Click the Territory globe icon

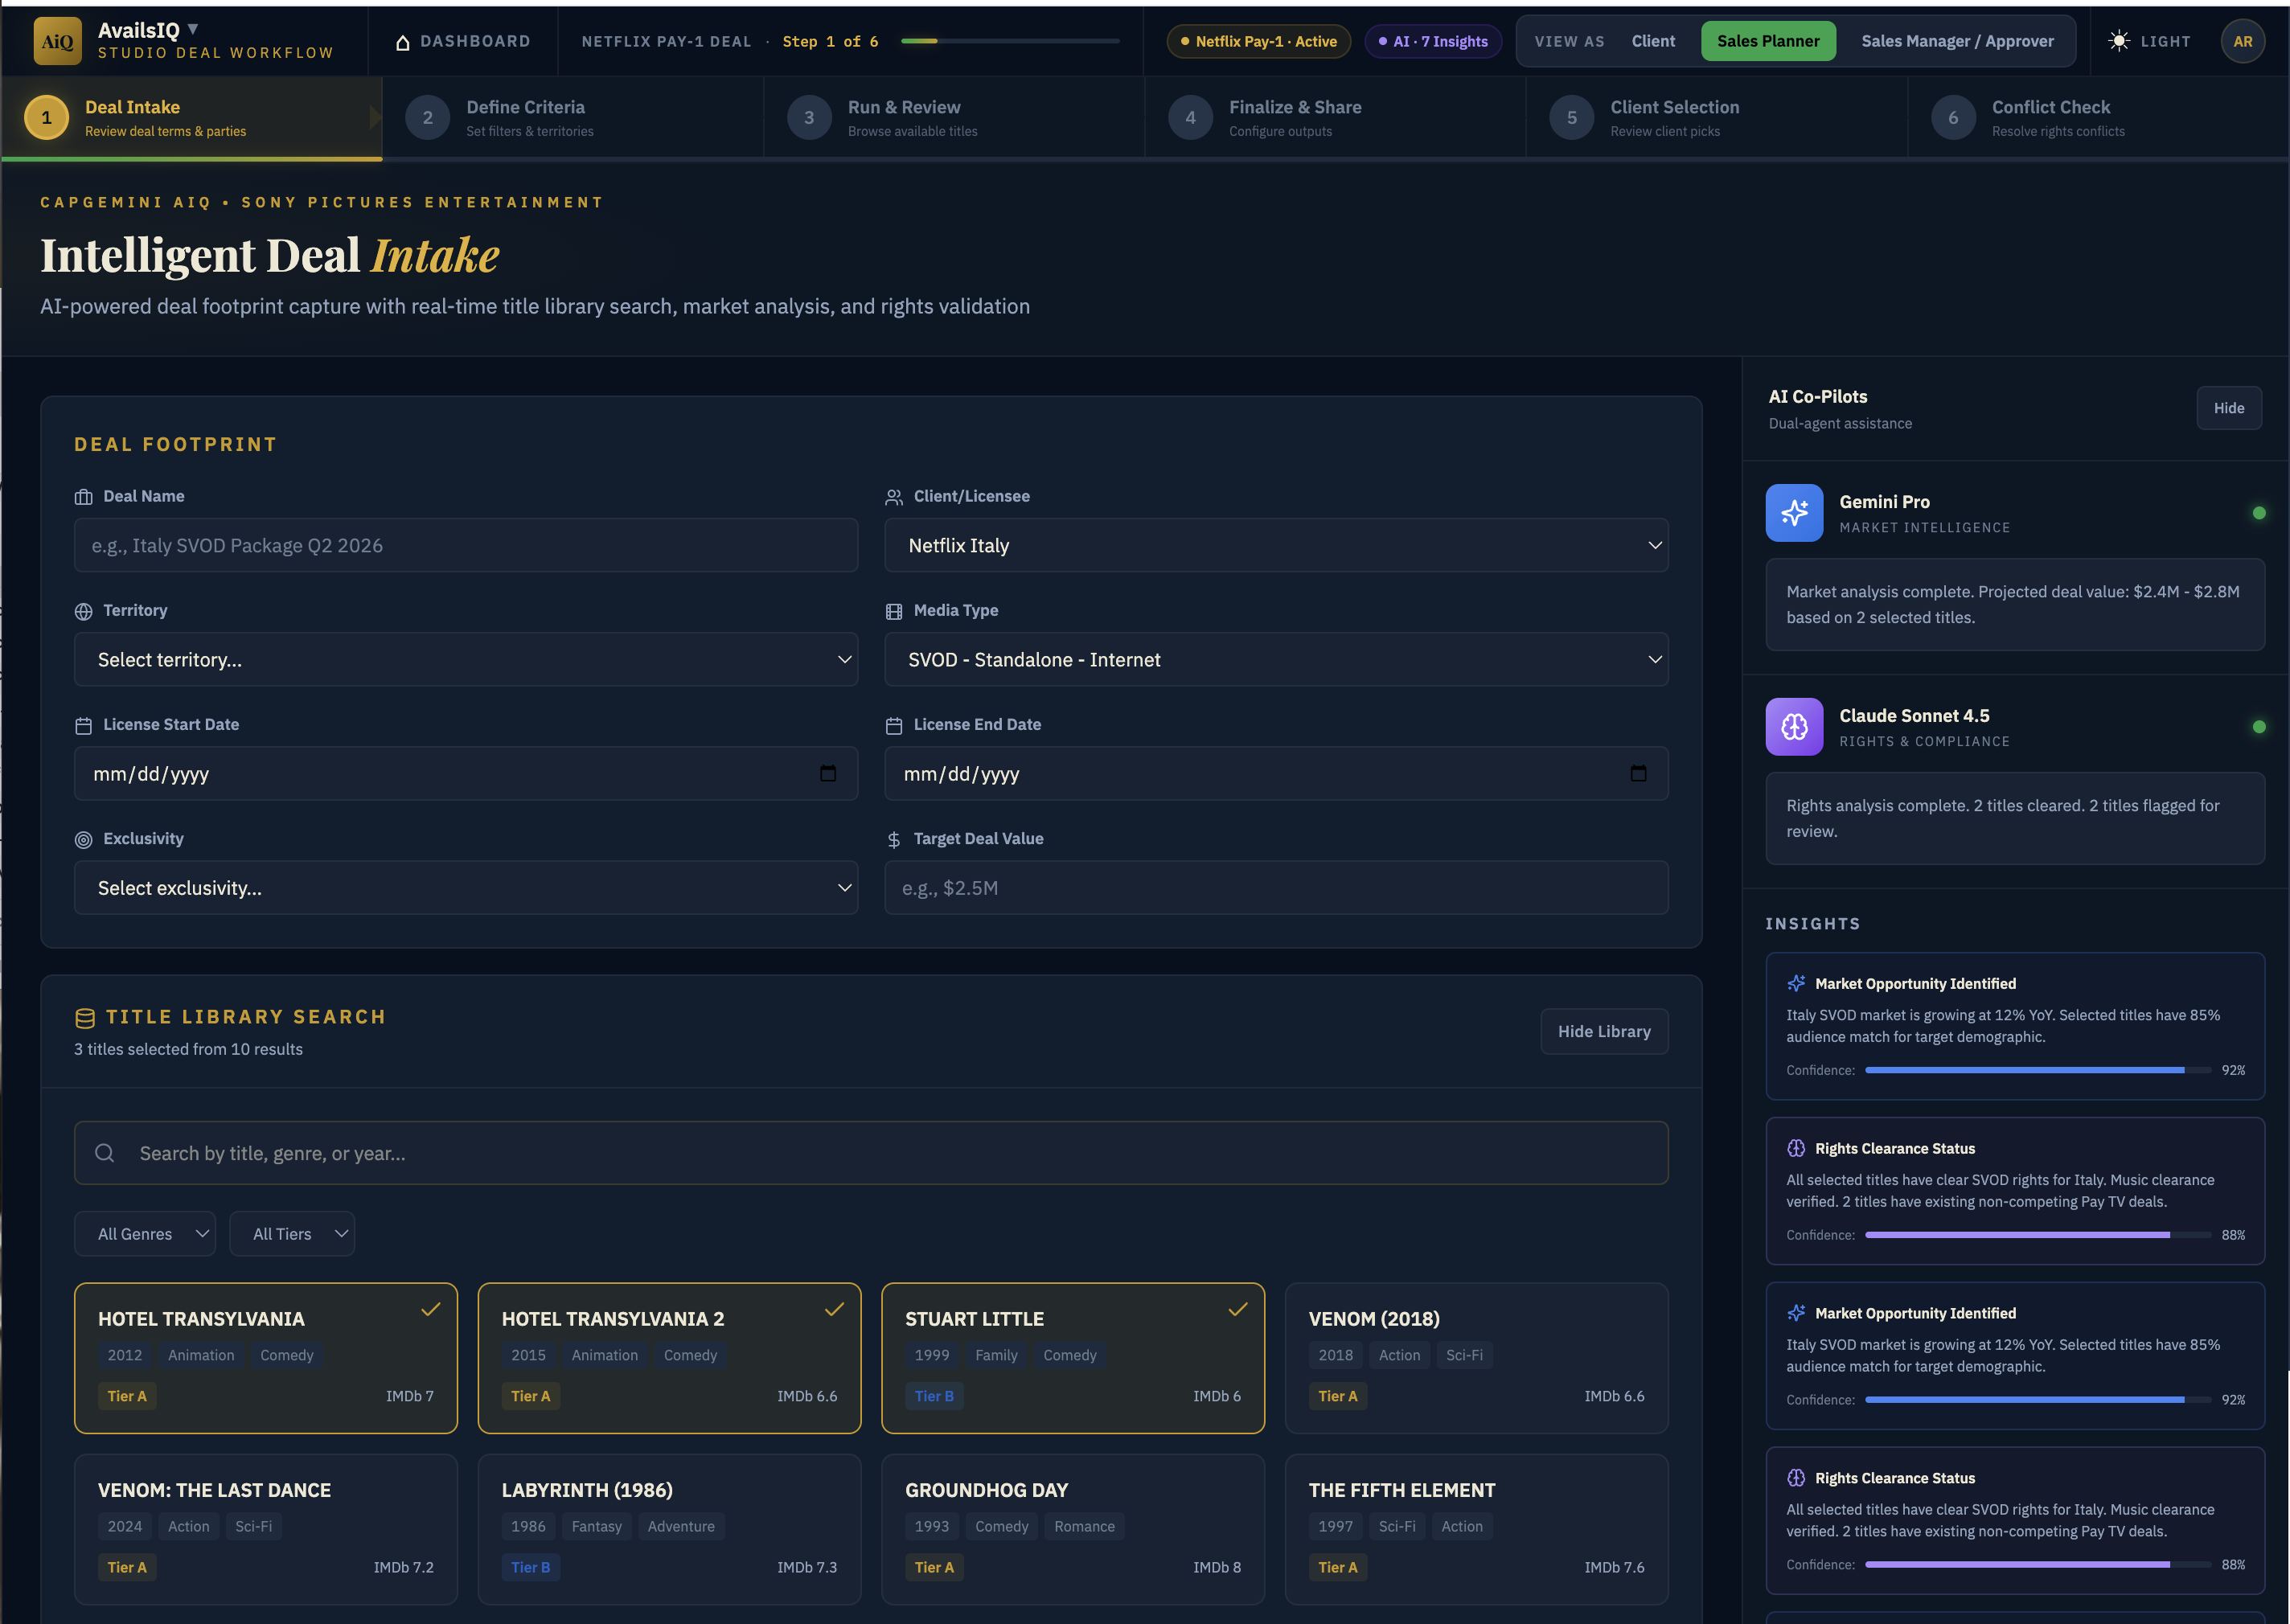tap(83, 611)
